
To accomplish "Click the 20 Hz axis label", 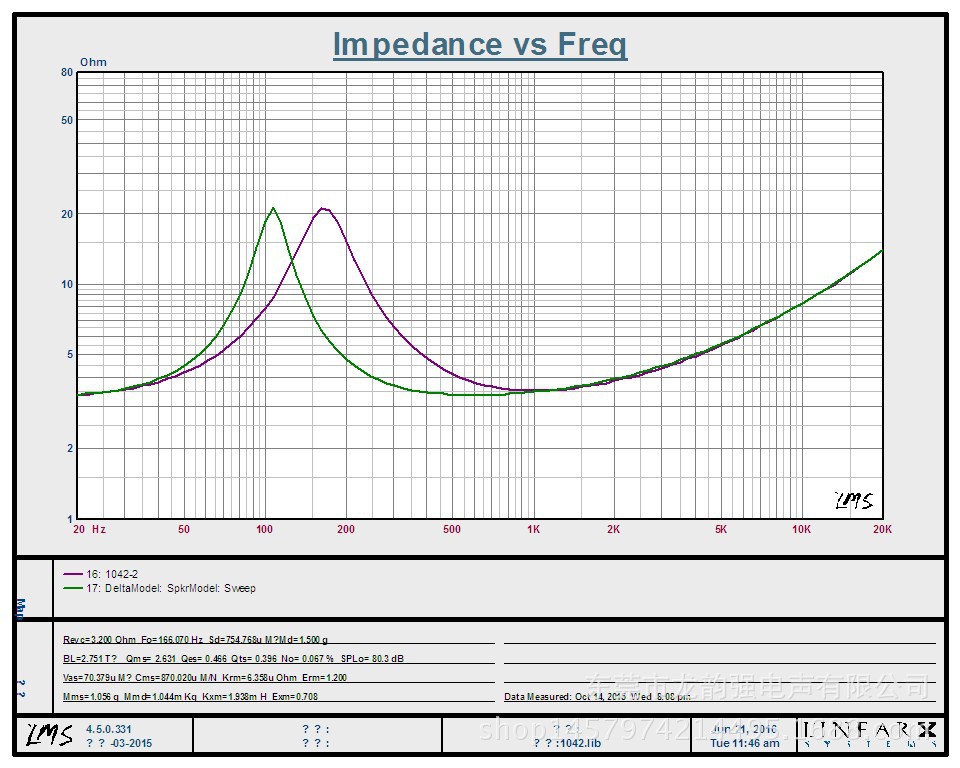I will click(89, 529).
